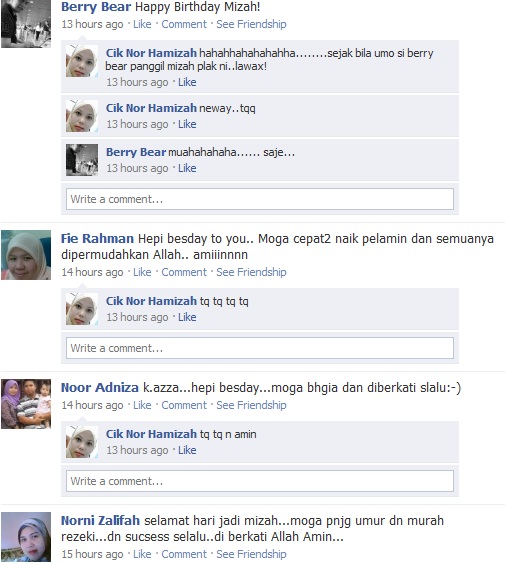Viewport: 505px width, 564px height.
Task: Click the comment box under Noor Adniza's post
Action: [x=260, y=481]
